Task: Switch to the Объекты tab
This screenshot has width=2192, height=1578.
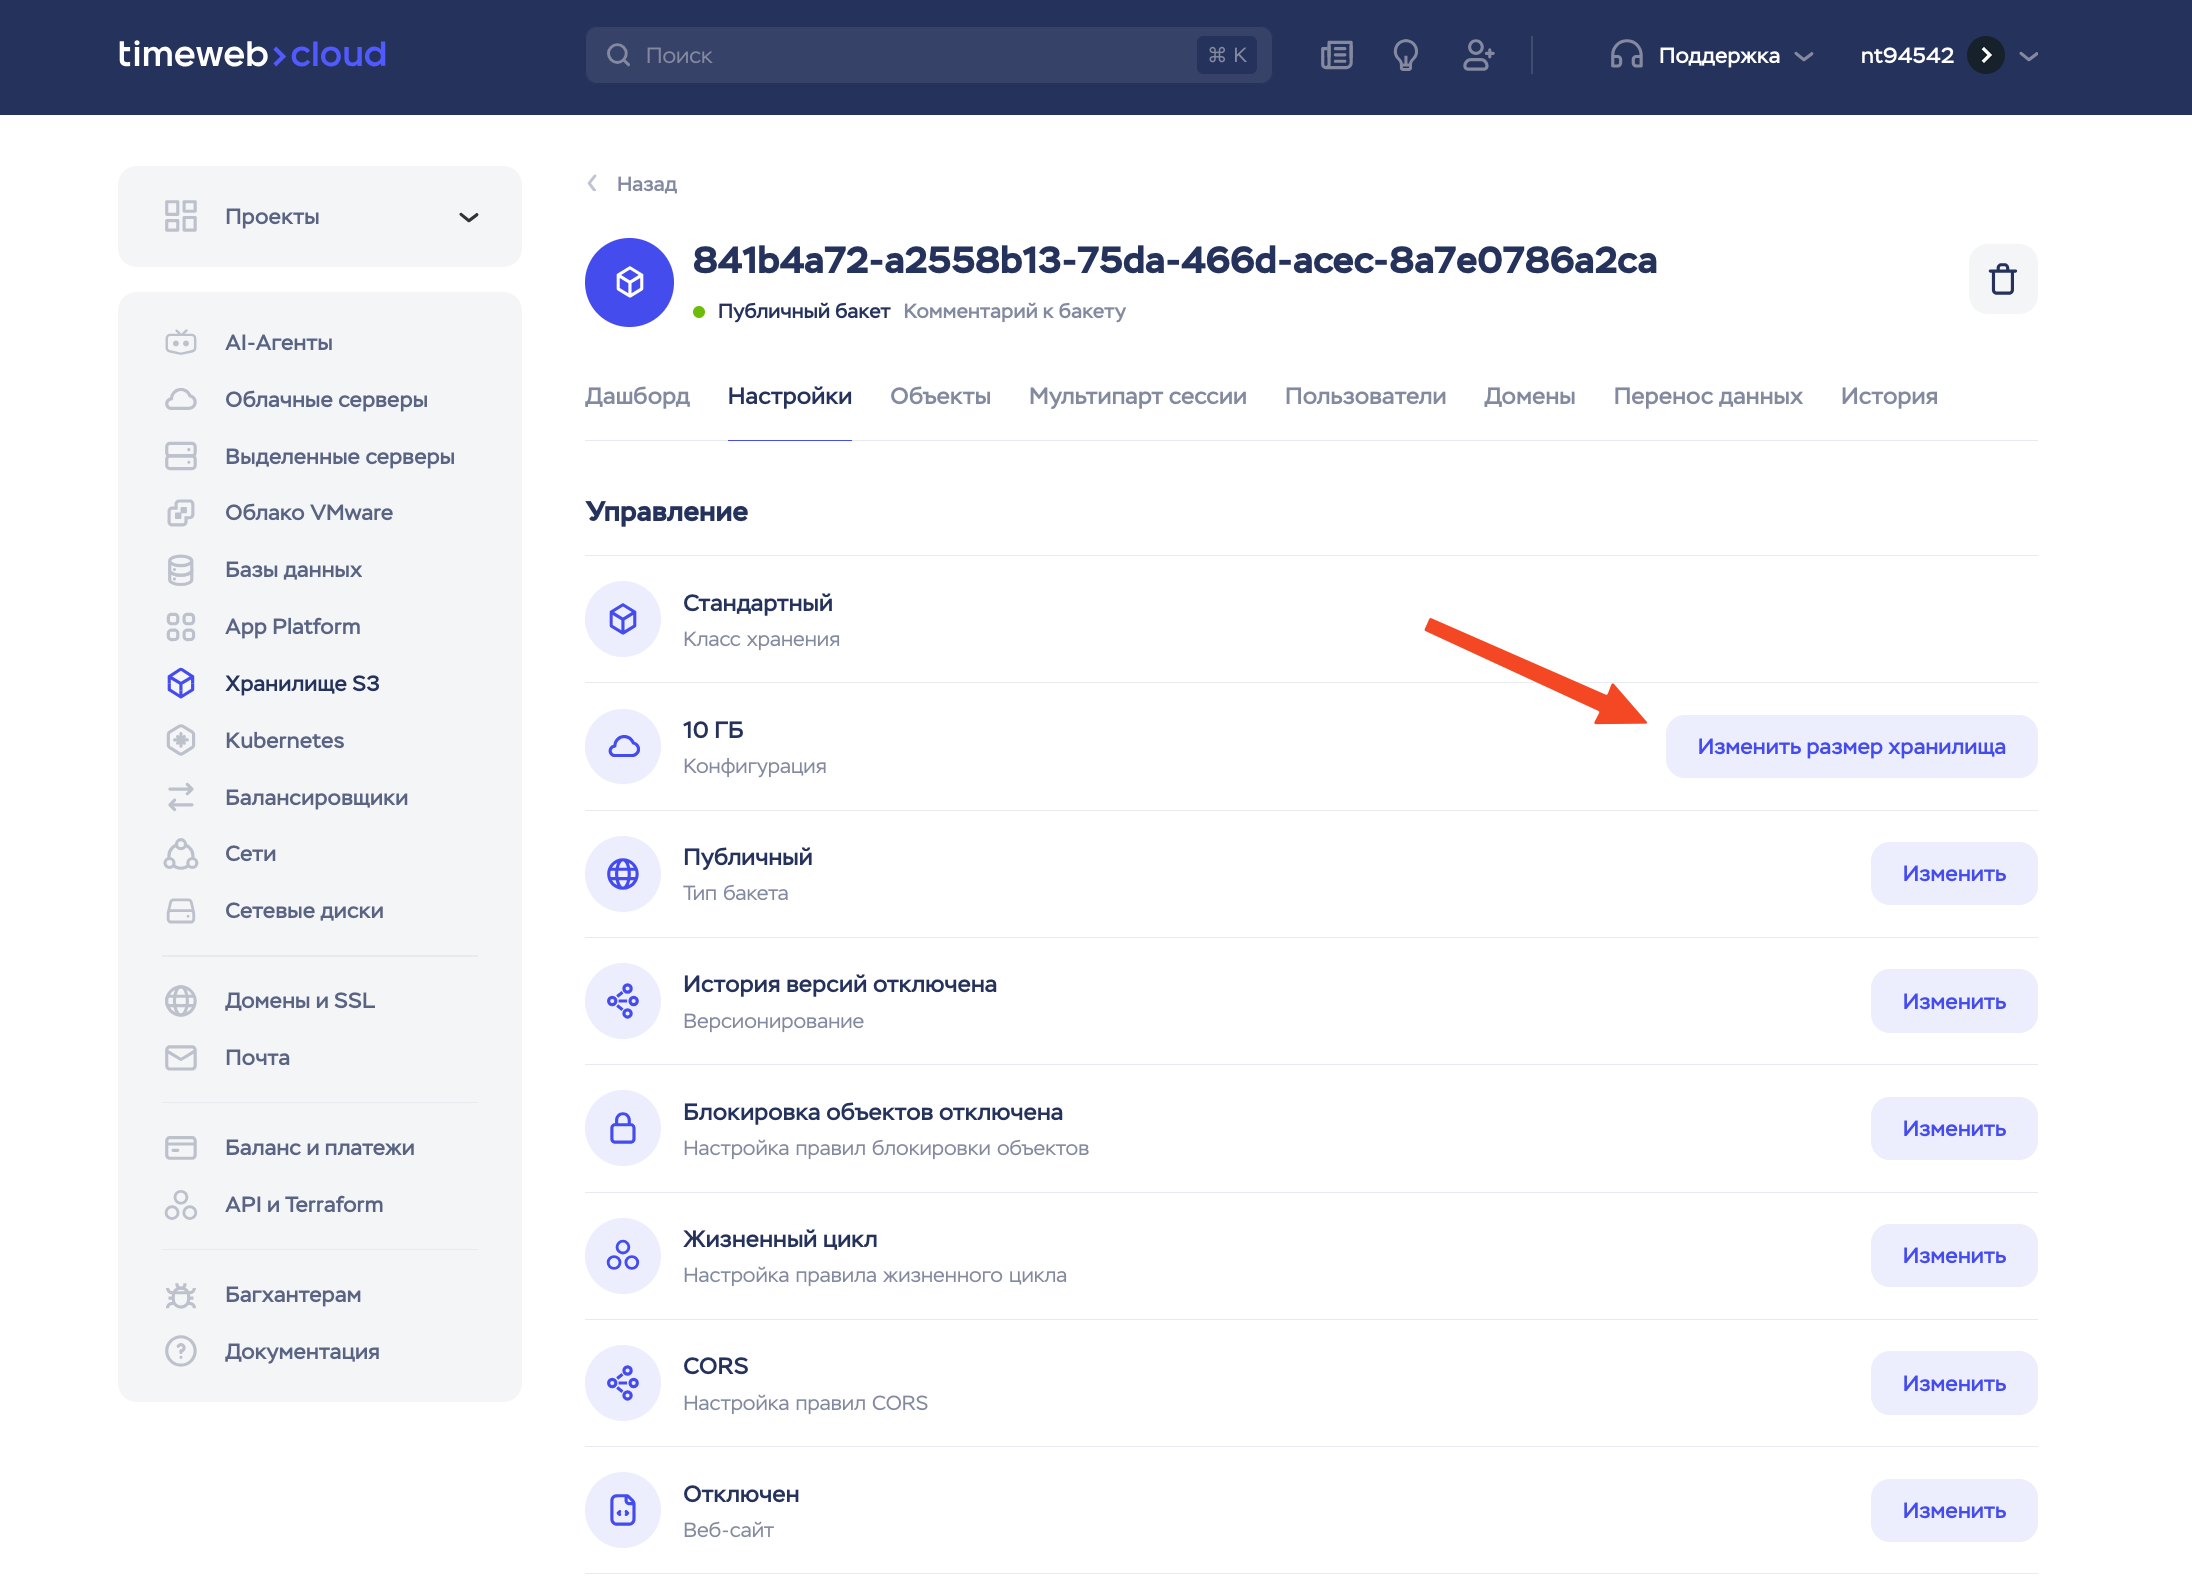Action: (x=940, y=396)
